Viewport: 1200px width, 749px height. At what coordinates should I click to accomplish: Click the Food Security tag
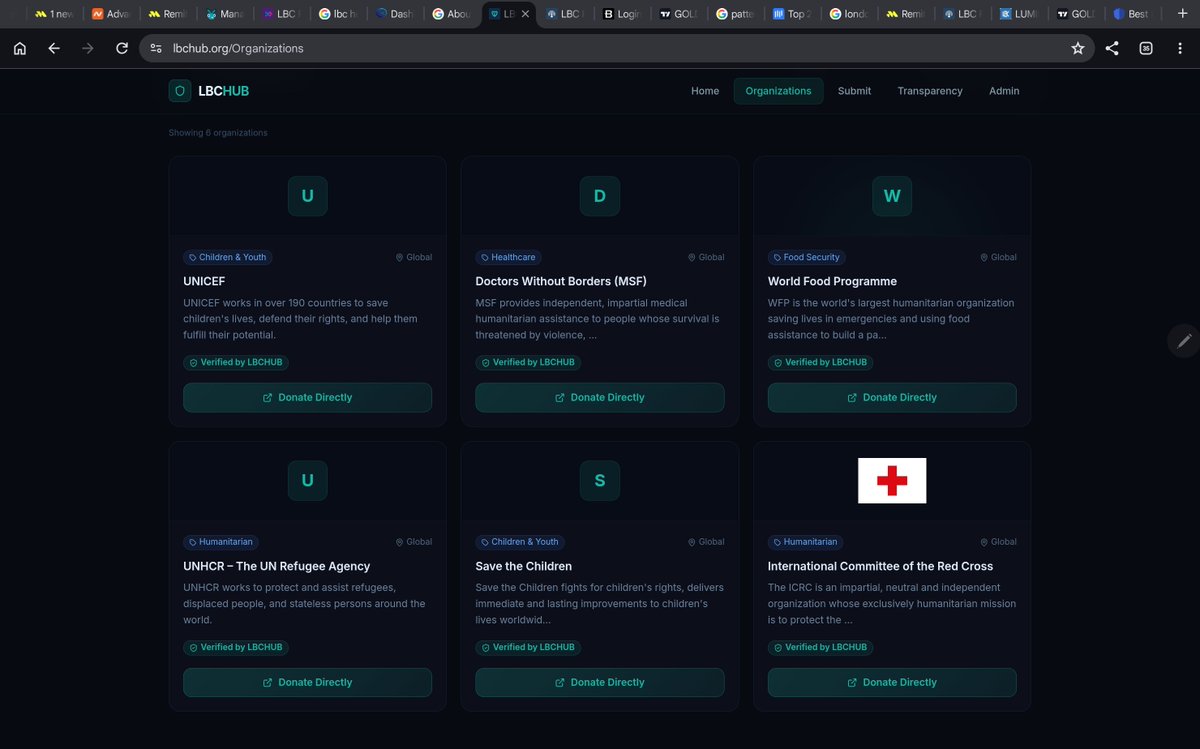[806, 257]
